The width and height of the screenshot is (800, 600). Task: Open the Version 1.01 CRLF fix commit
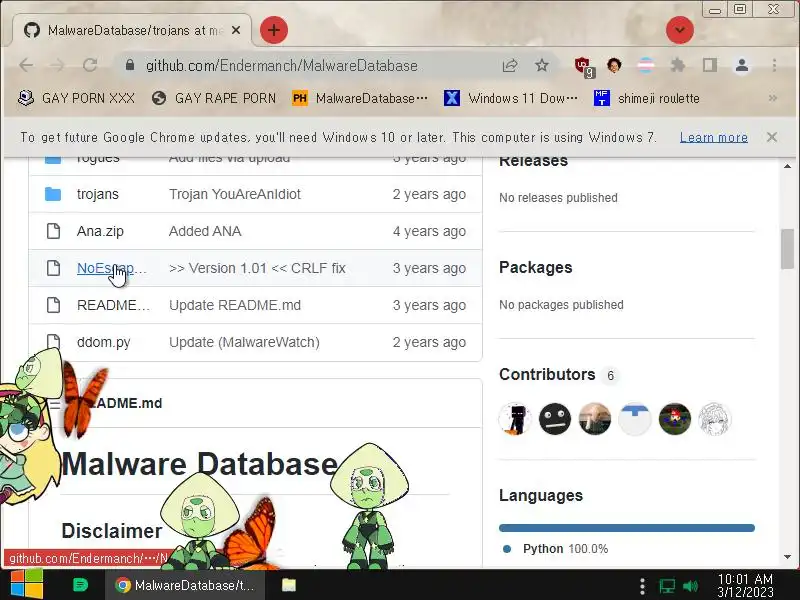pos(257,268)
